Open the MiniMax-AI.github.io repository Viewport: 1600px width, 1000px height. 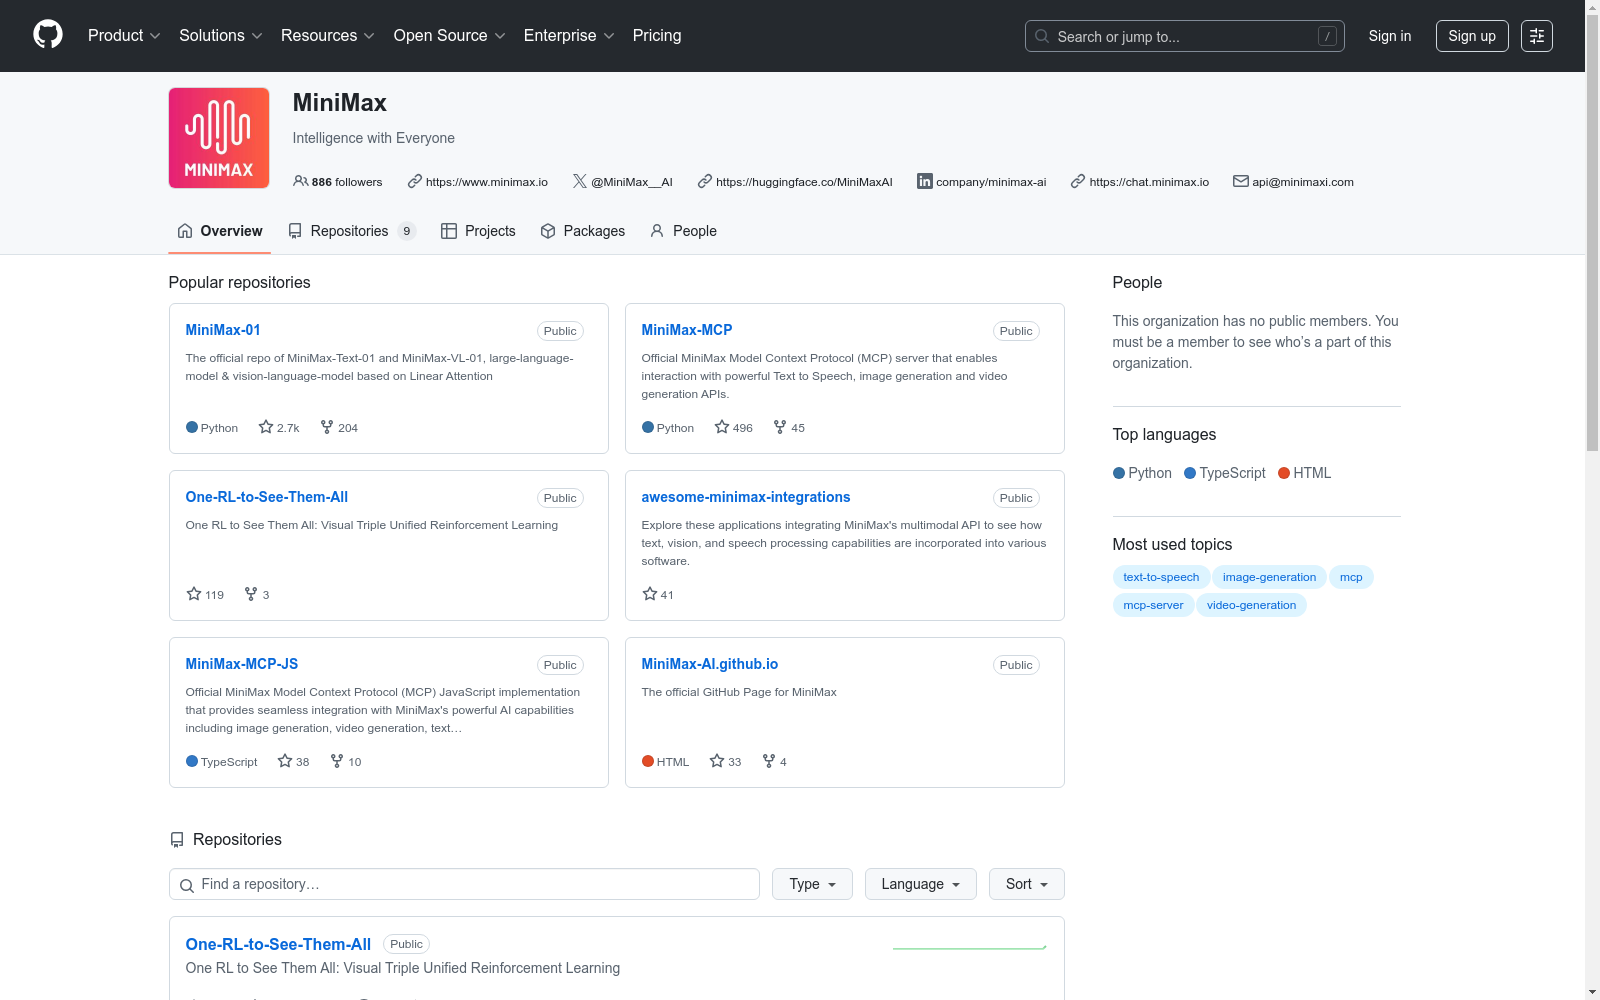710,664
